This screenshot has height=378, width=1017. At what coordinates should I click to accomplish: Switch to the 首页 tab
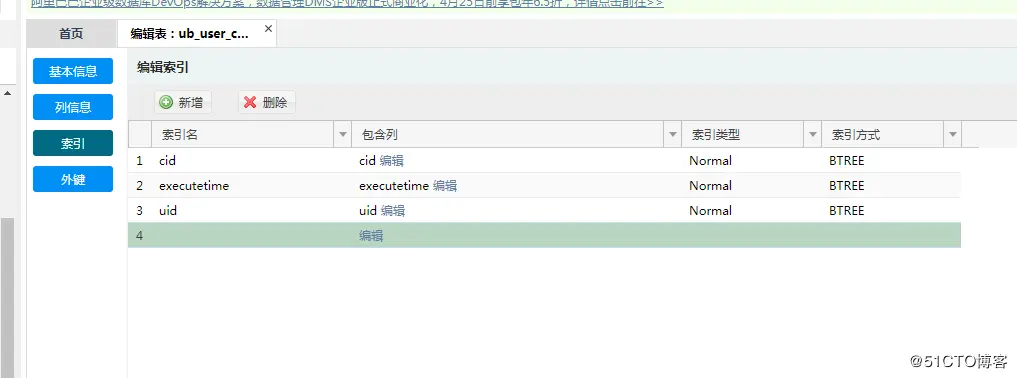click(x=71, y=34)
